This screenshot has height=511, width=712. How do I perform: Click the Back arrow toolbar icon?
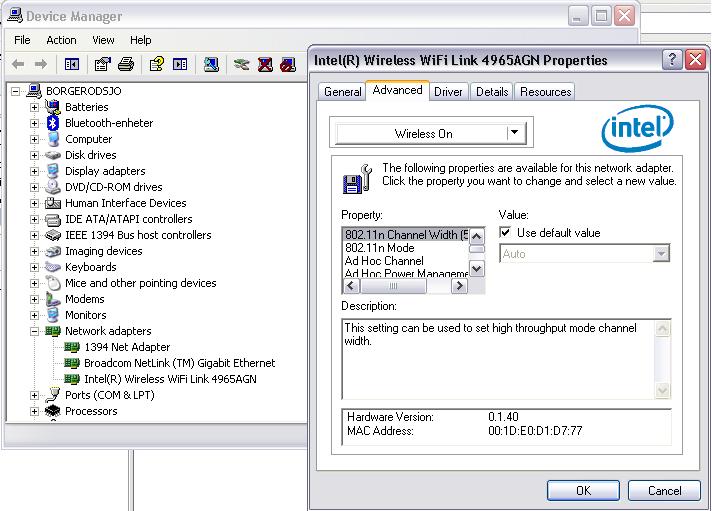click(x=18, y=64)
